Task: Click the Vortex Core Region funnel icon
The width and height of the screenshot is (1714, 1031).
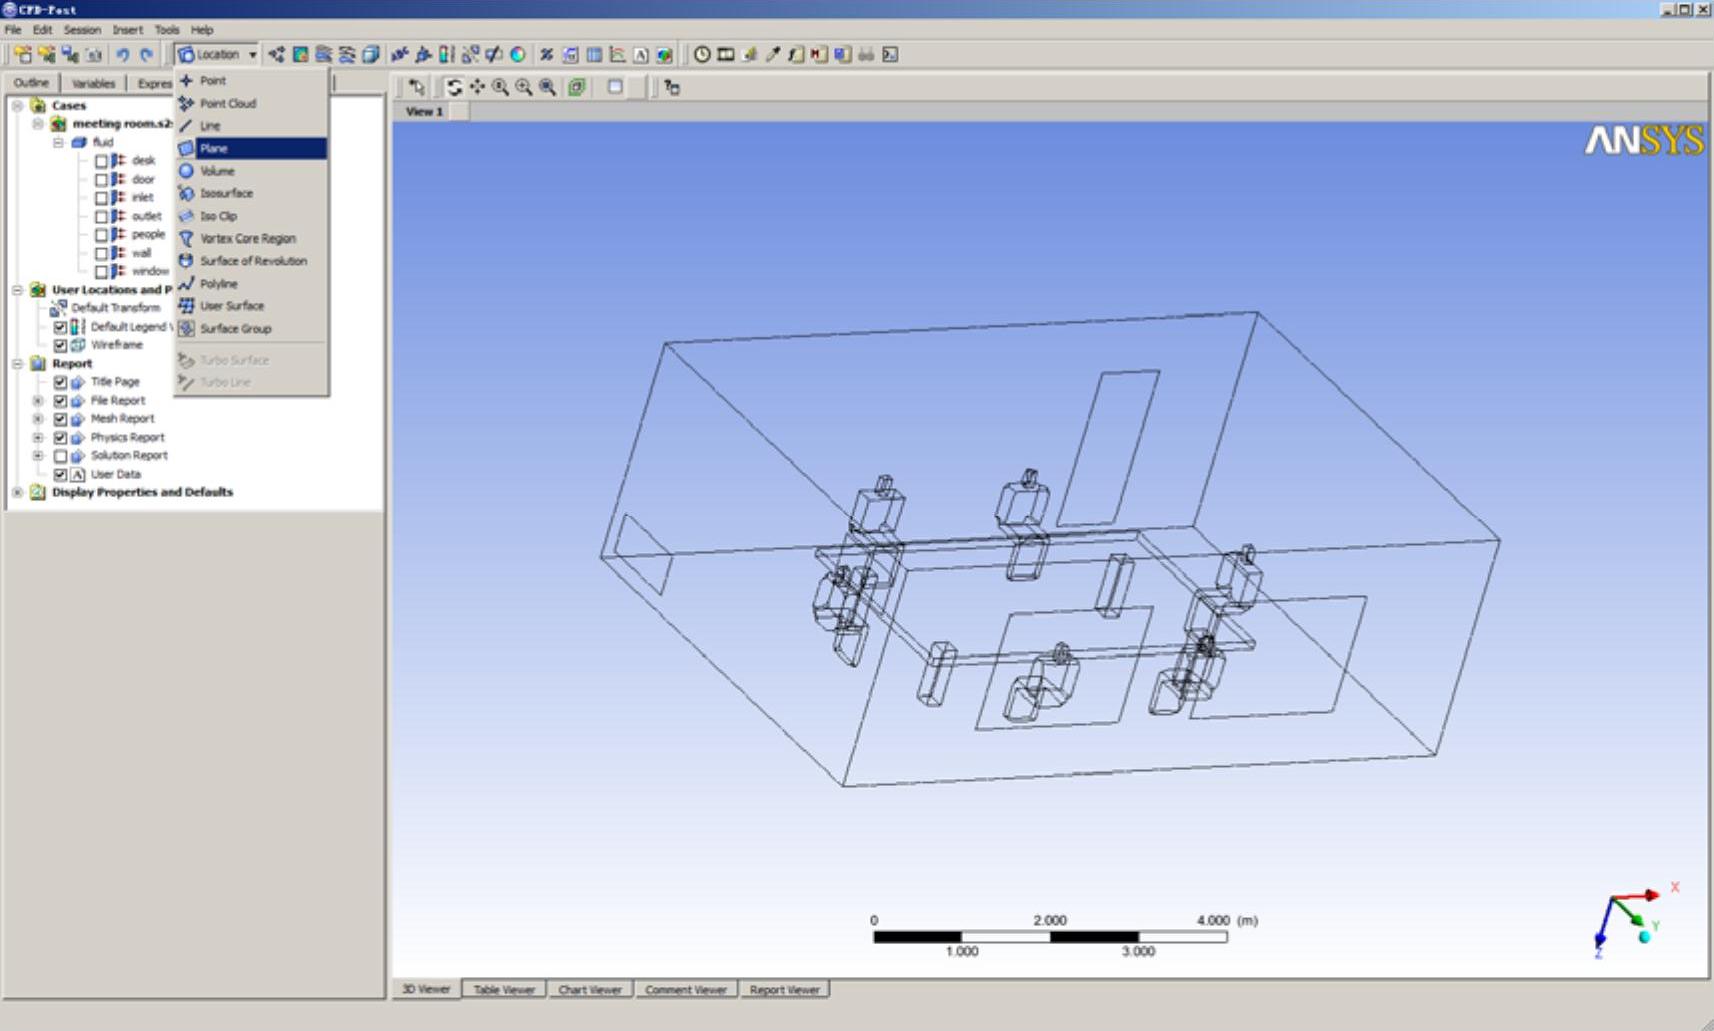Action: tap(186, 238)
